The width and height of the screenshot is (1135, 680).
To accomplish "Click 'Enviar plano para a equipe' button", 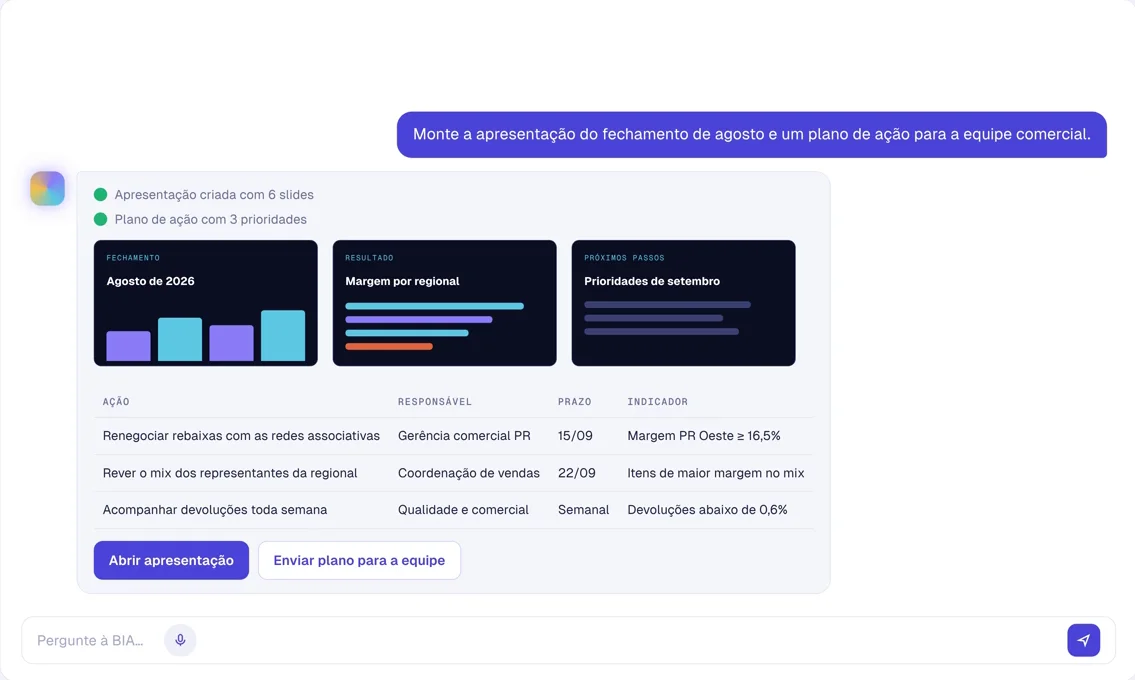I will pyautogui.click(x=359, y=560).
